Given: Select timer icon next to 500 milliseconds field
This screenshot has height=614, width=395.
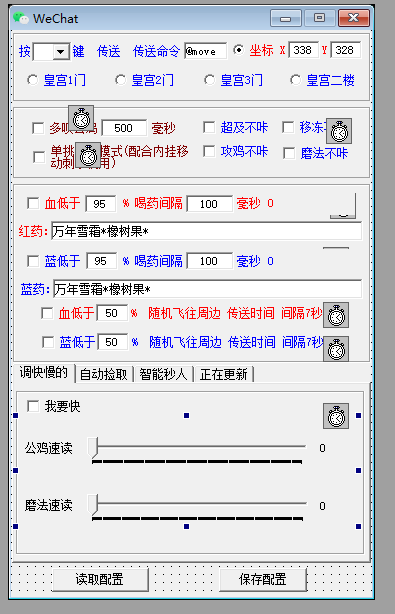Looking at the screenshot, I should 81,118.
